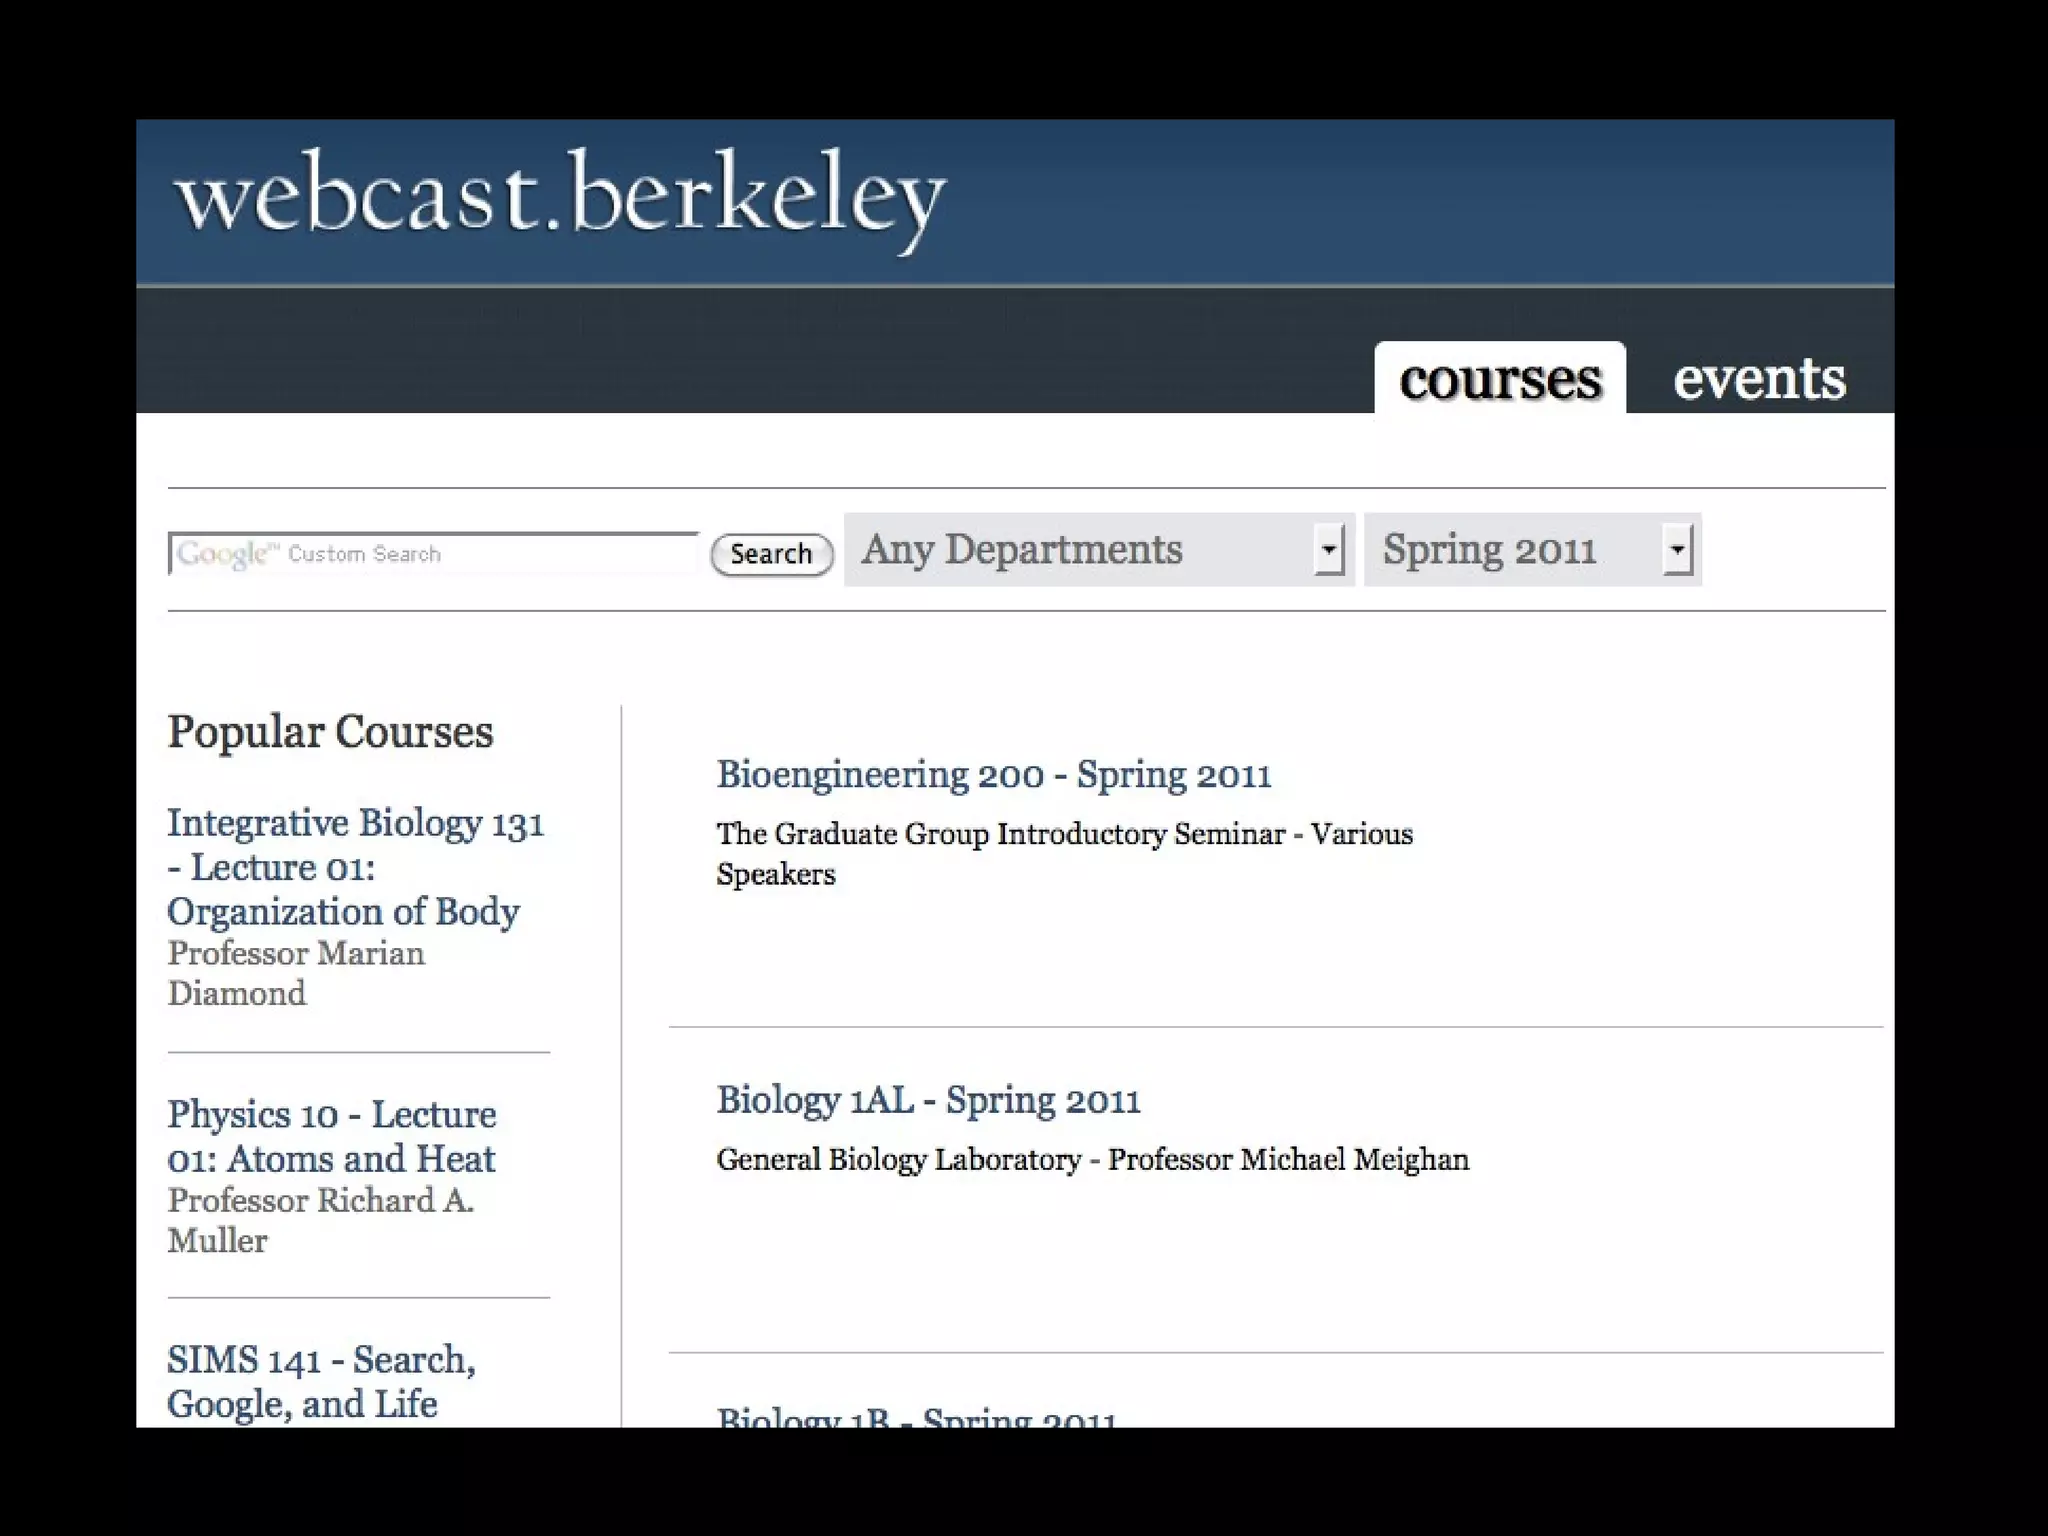This screenshot has width=2048, height=1536.
Task: Open the partially visible Biology 1B course
Action: point(915,1417)
